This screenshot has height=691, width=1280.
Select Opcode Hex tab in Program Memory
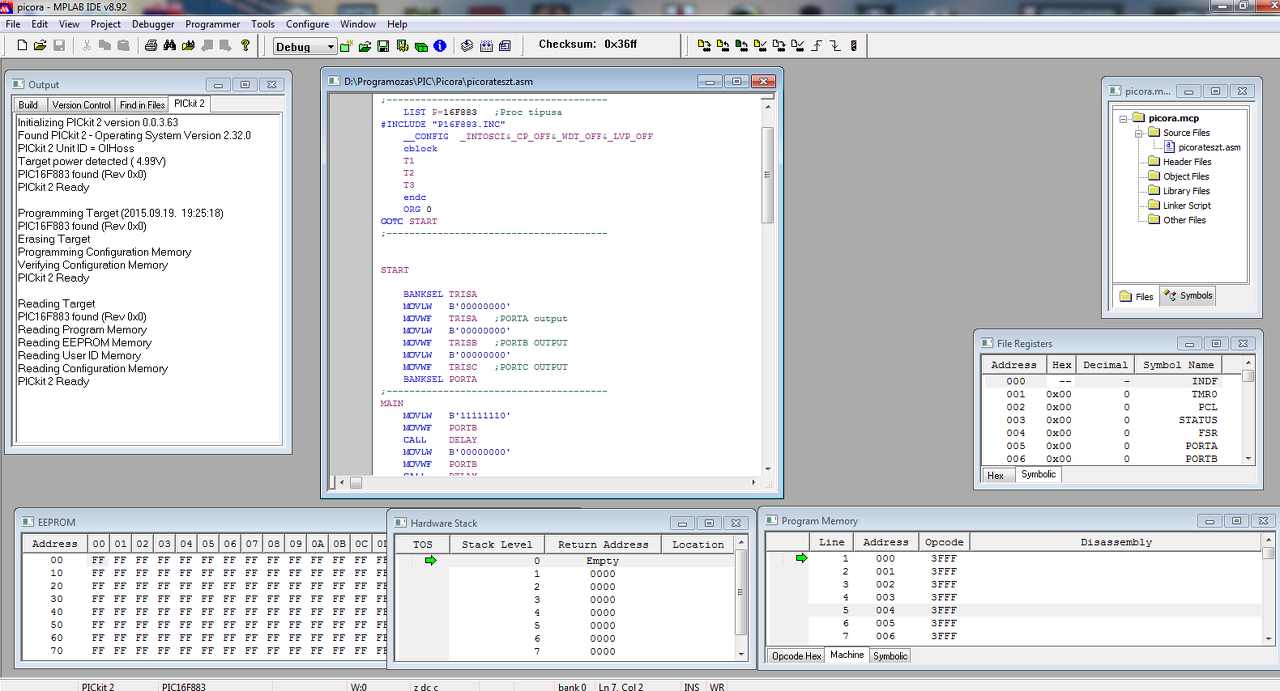click(x=797, y=656)
